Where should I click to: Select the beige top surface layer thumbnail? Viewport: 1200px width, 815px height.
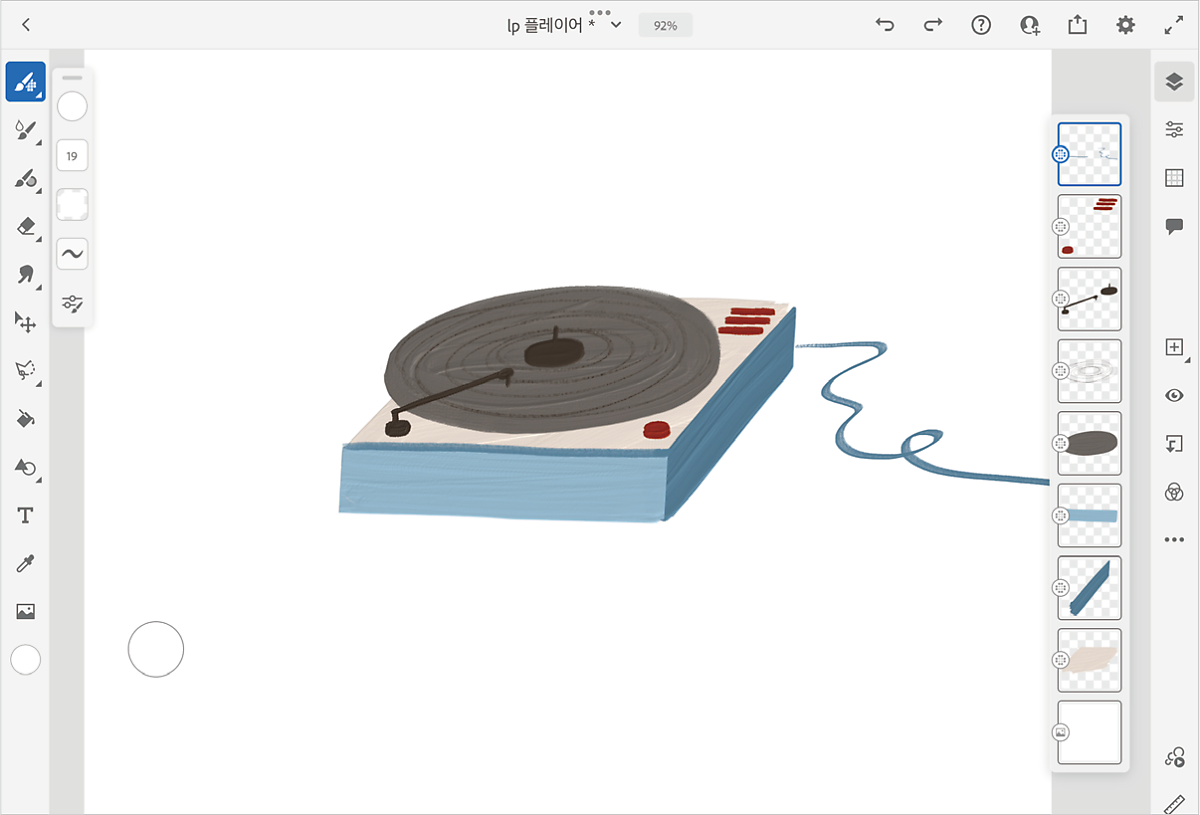click(1090, 660)
